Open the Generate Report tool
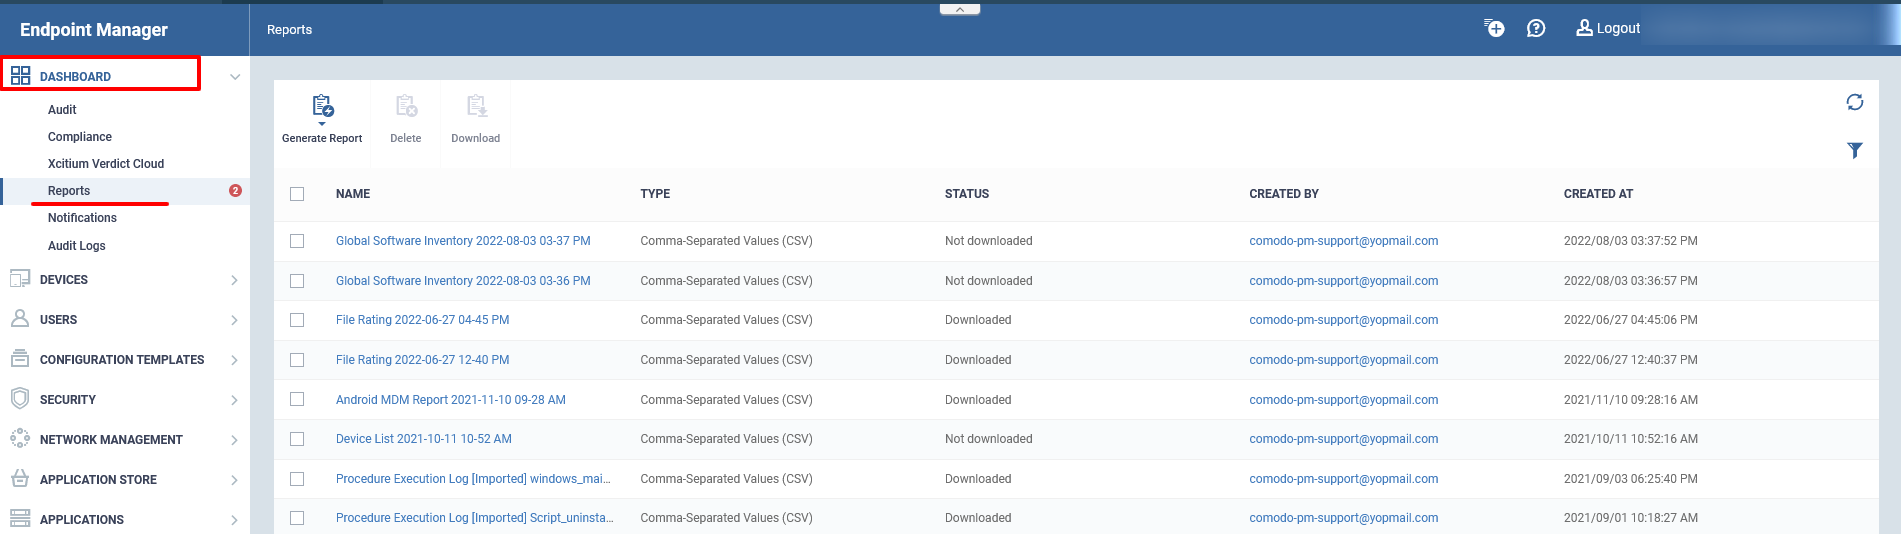Viewport: 1901px width, 534px height. [322, 120]
